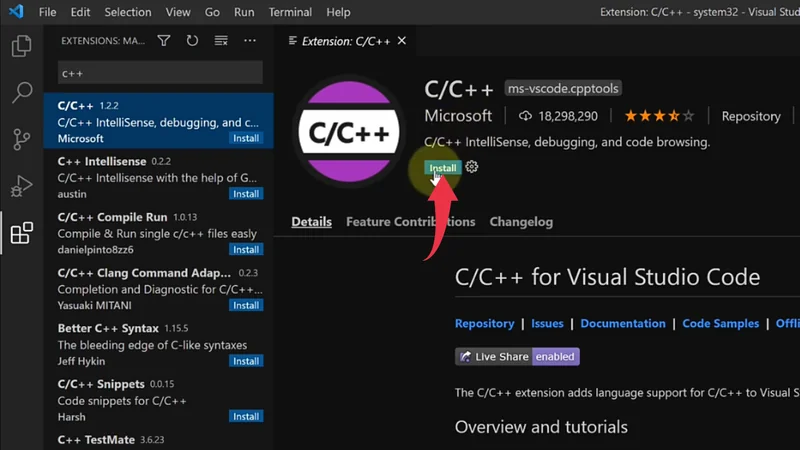This screenshot has width=800, height=450.
Task: Open the Documentation link
Action: click(622, 324)
